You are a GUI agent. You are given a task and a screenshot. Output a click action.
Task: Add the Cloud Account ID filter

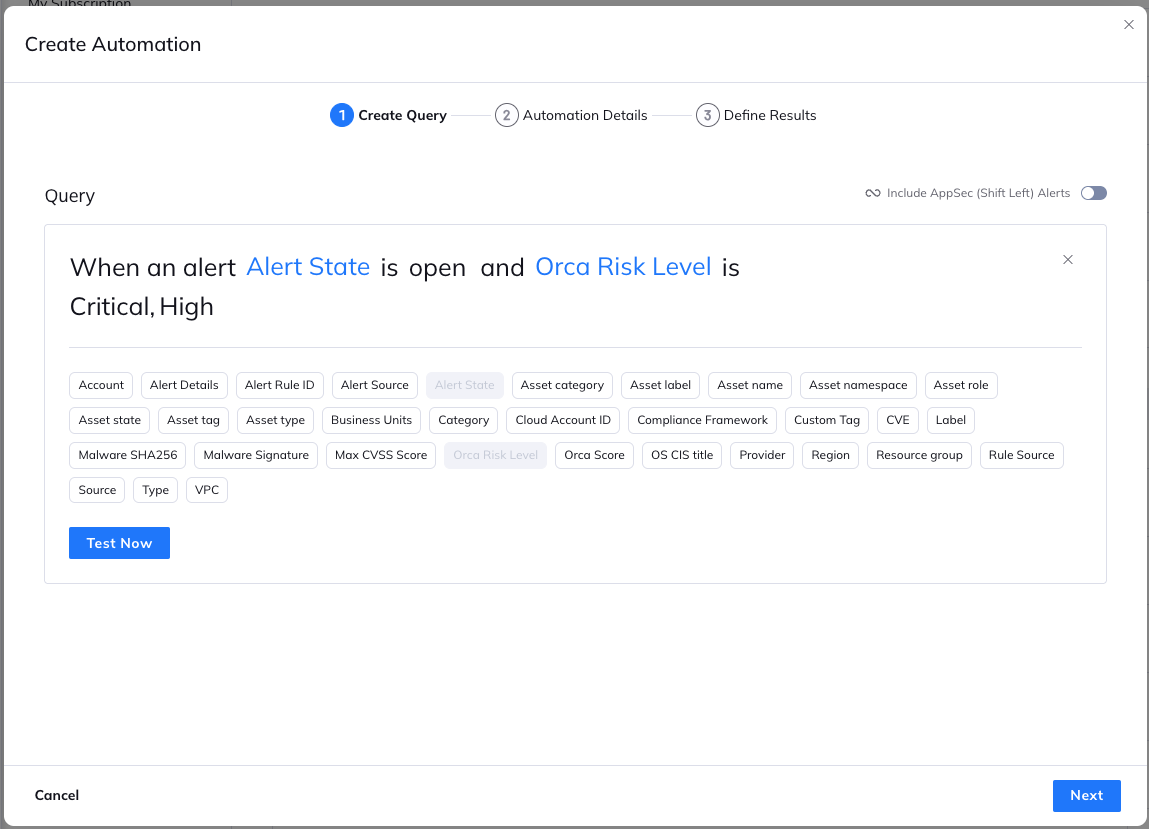pos(563,420)
